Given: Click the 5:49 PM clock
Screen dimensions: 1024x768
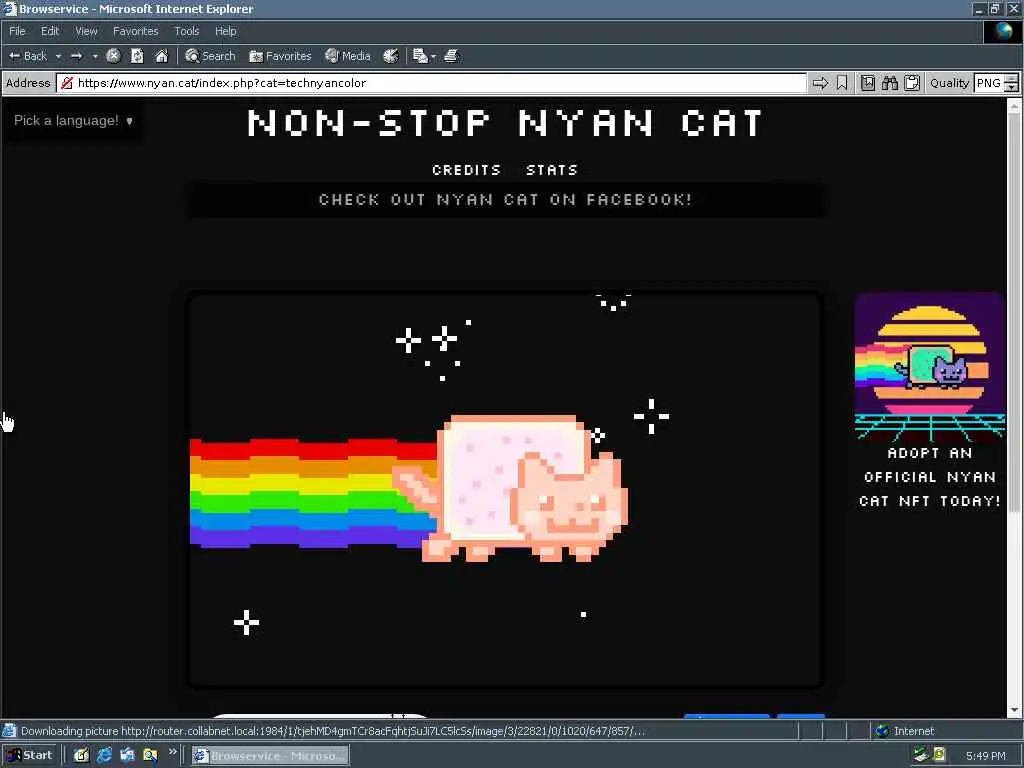Looking at the screenshot, I should [985, 756].
